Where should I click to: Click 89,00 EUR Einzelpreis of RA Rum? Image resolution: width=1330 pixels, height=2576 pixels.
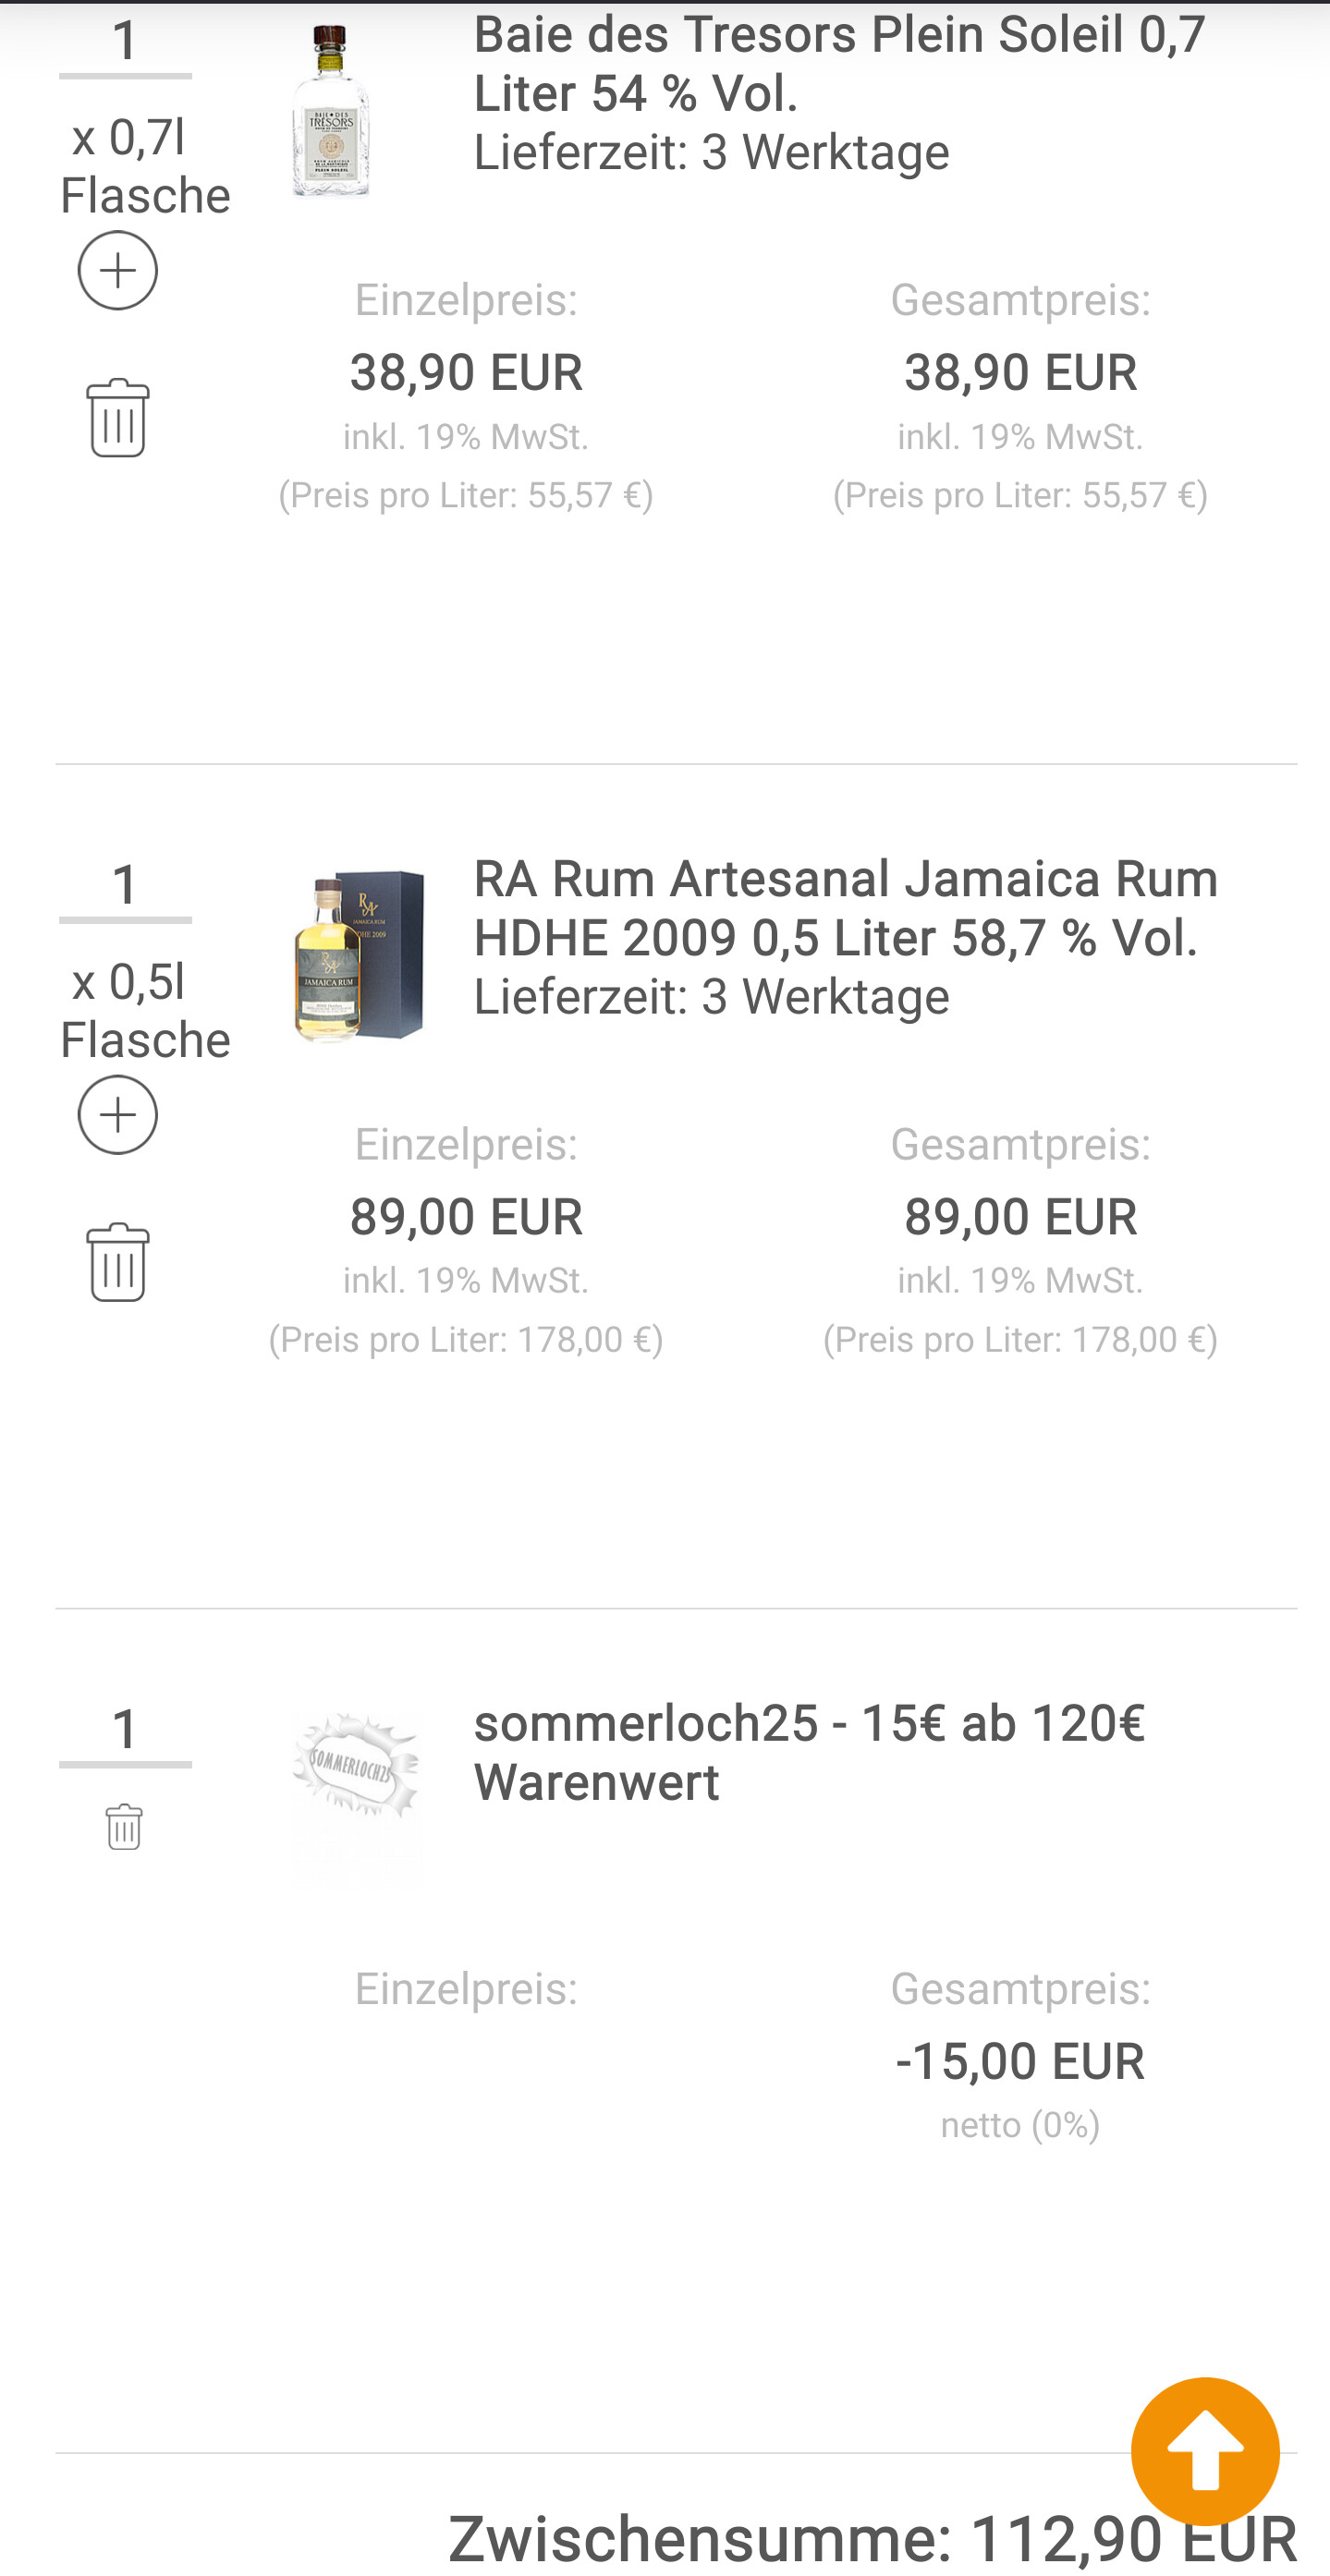pos(466,1216)
